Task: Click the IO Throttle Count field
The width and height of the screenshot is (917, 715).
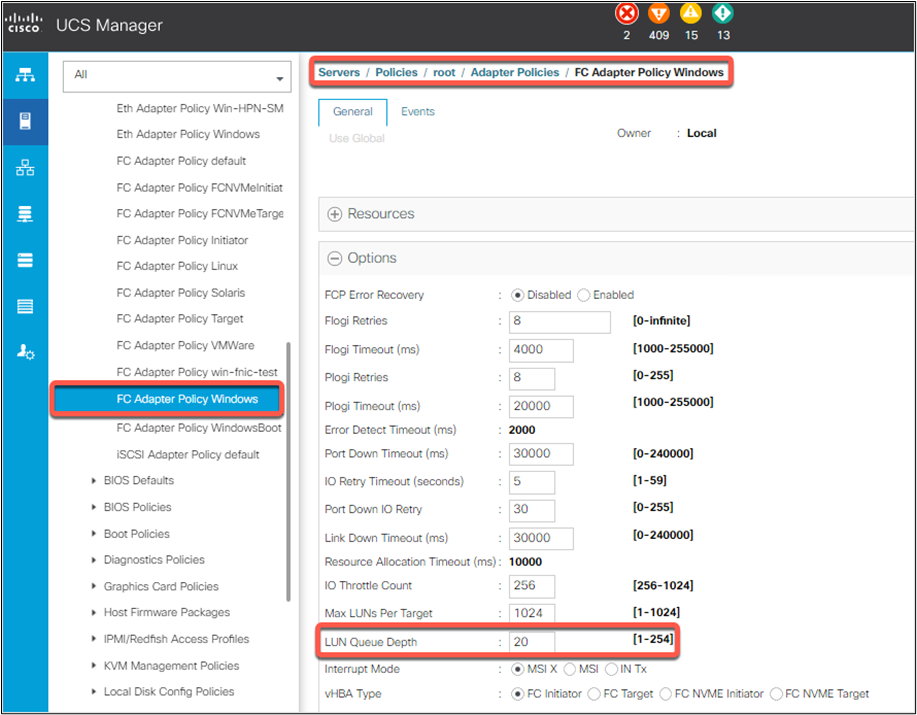Action: point(532,586)
